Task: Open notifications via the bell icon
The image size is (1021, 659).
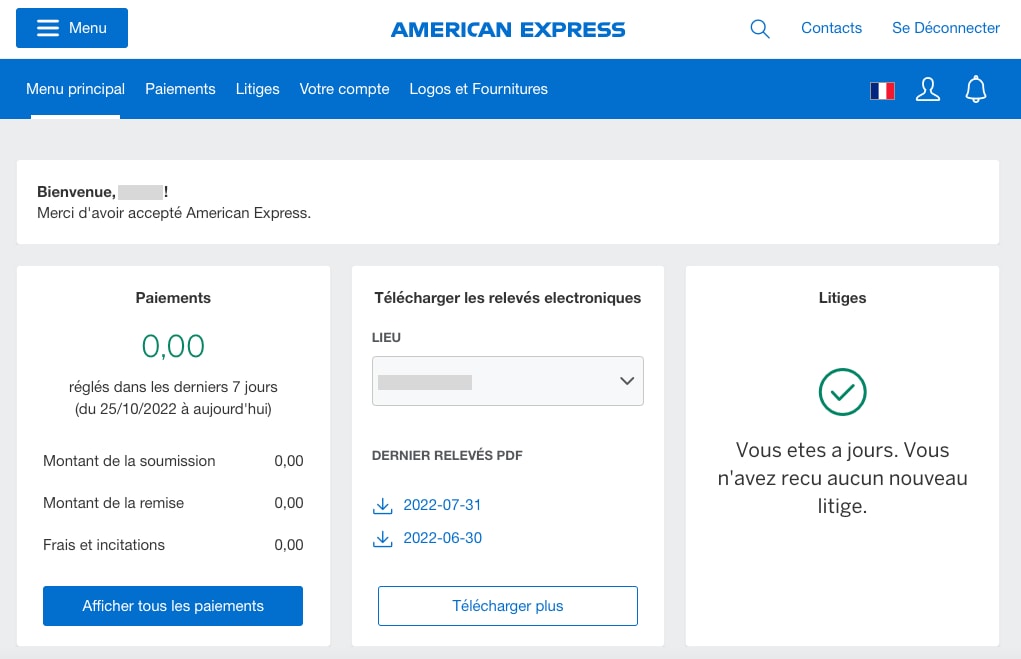Action: click(975, 89)
